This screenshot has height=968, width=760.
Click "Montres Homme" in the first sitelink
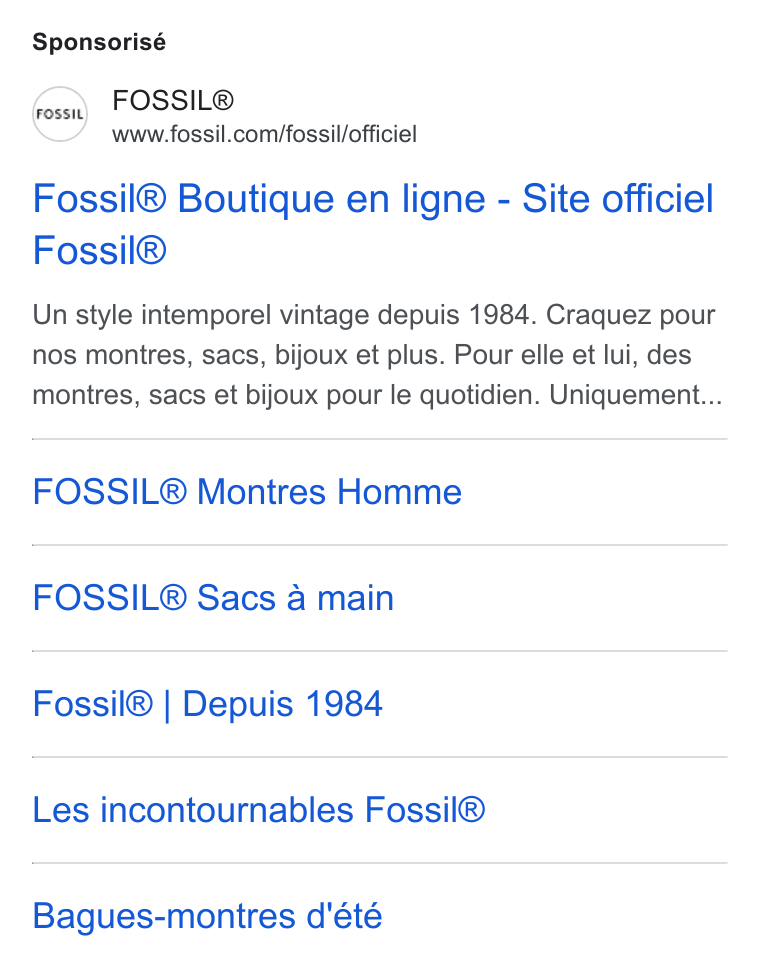coord(329,492)
